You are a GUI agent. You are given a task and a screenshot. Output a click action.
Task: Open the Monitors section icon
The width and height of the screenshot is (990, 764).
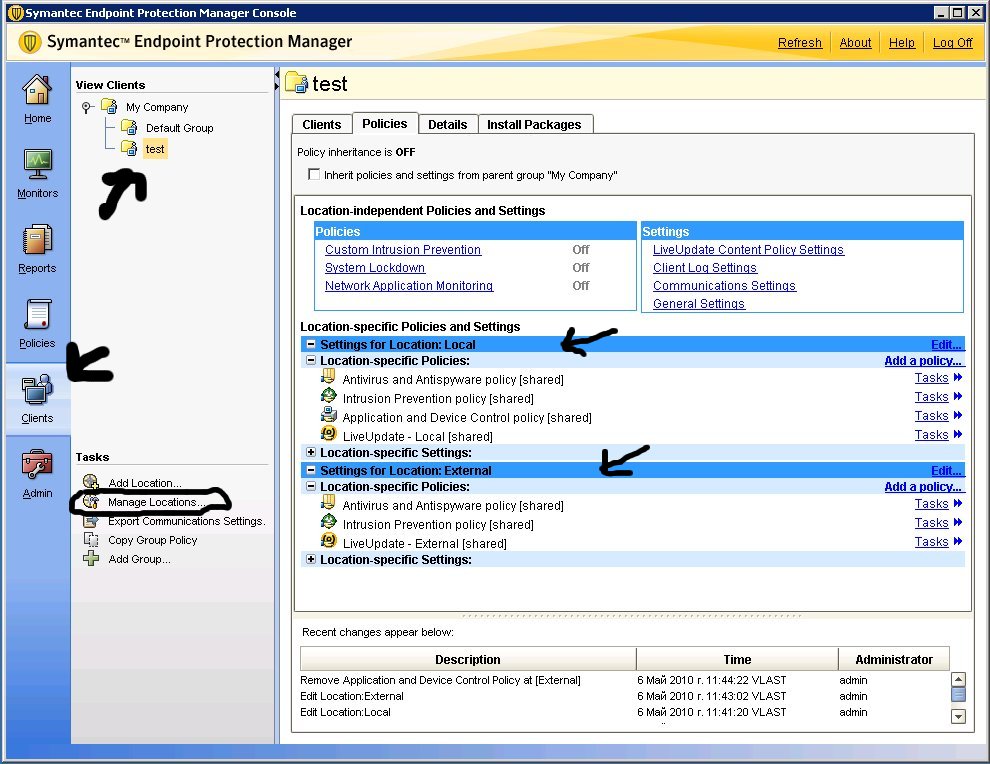(x=37, y=165)
